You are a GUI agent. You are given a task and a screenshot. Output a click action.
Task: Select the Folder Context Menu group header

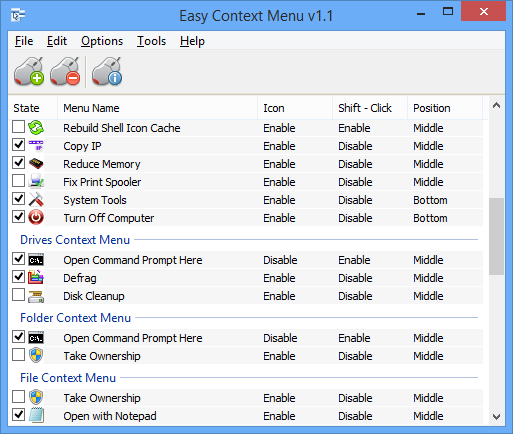(75, 318)
